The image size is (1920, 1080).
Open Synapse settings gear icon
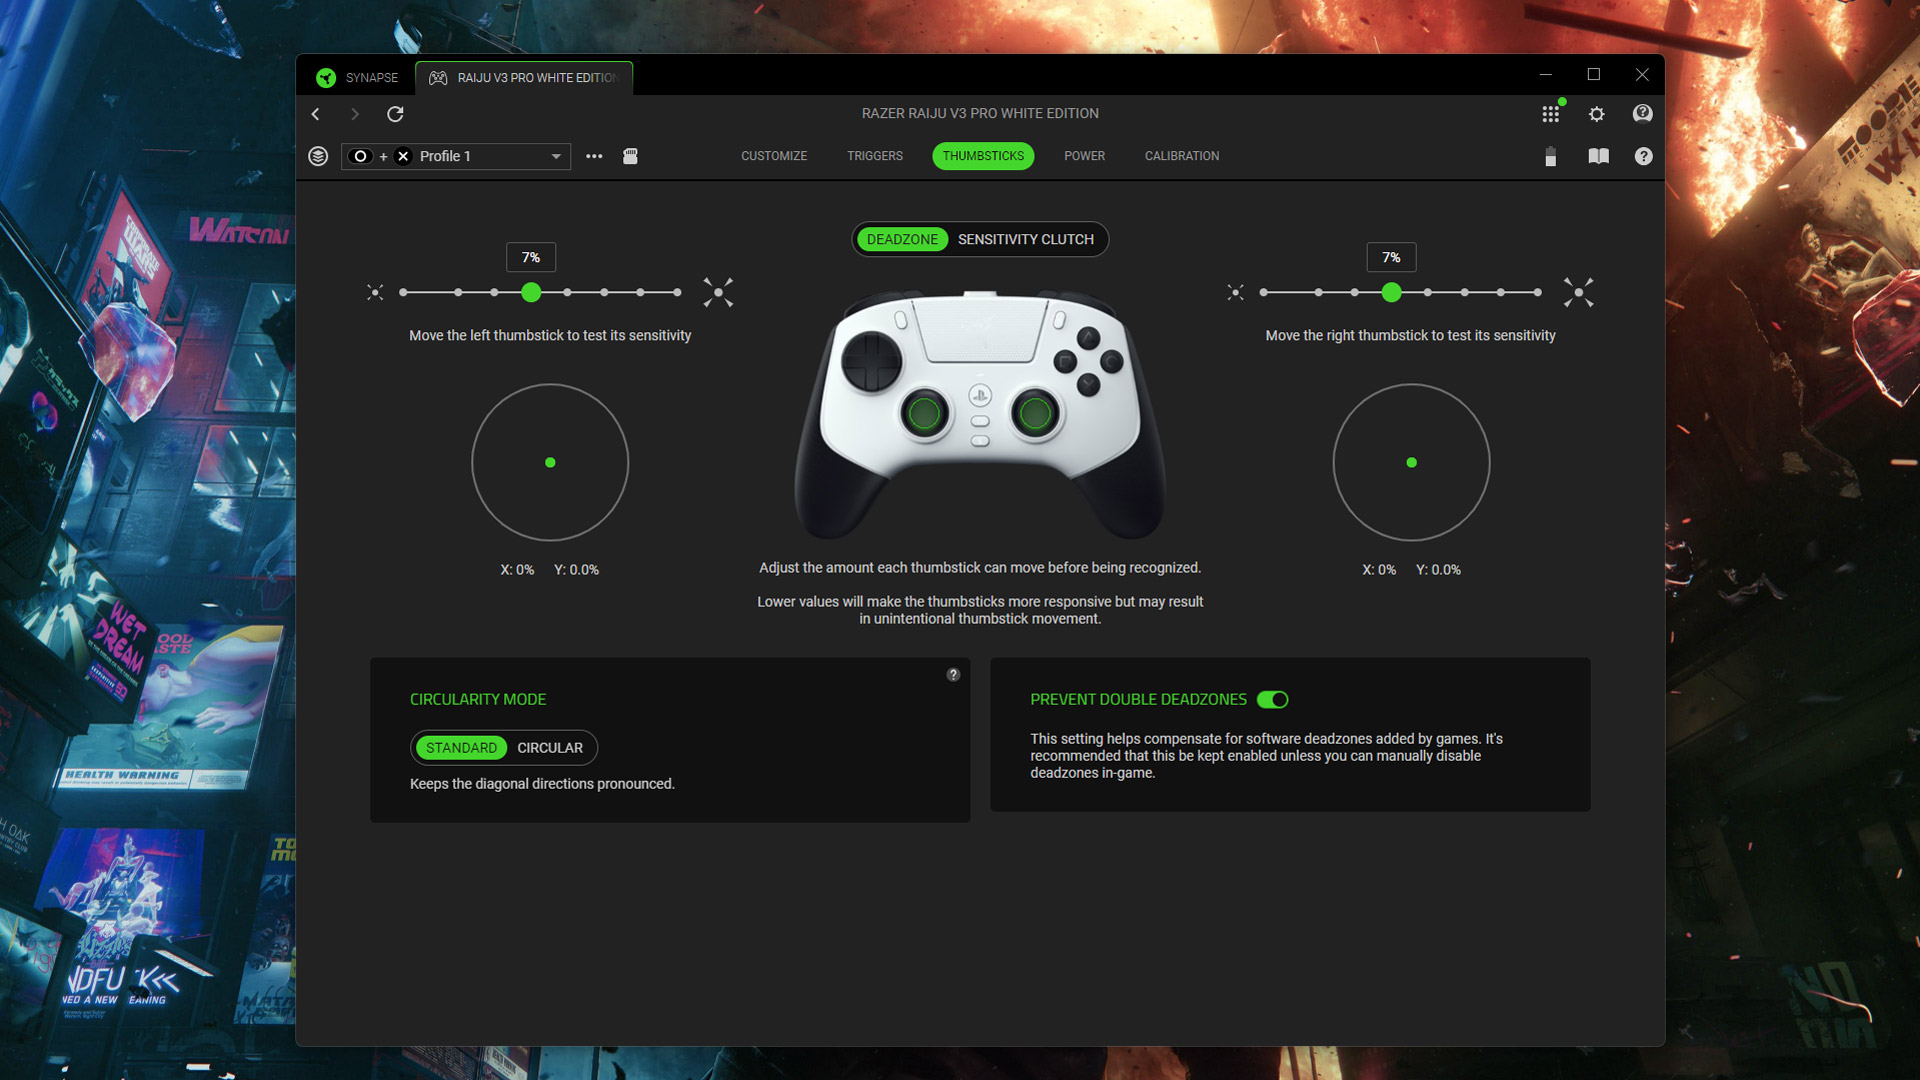(1596, 114)
